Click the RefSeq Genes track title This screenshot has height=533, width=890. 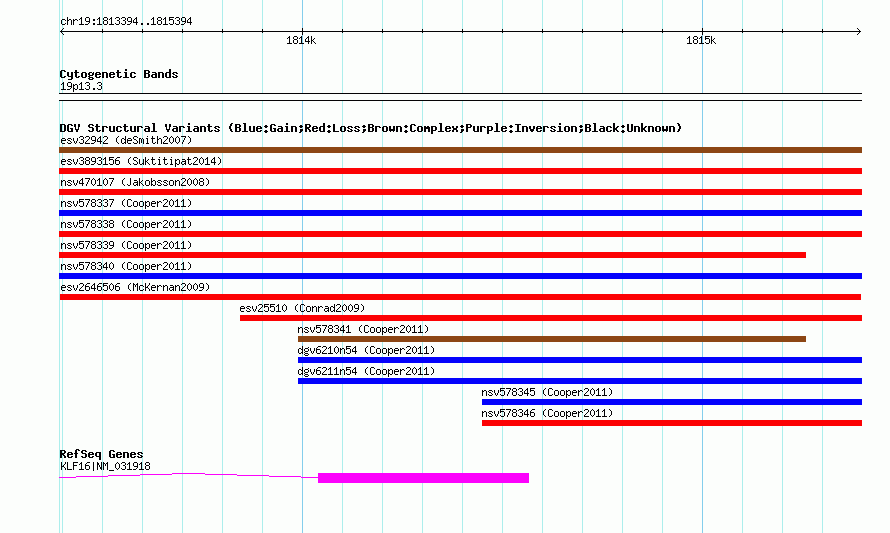coord(102,454)
